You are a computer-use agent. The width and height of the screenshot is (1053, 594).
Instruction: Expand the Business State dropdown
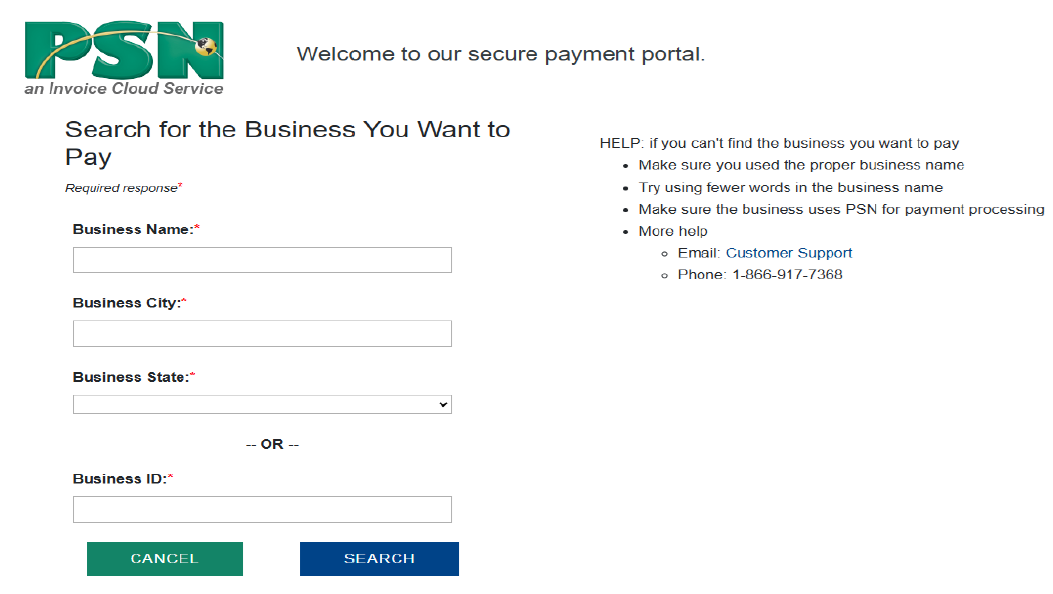click(262, 405)
